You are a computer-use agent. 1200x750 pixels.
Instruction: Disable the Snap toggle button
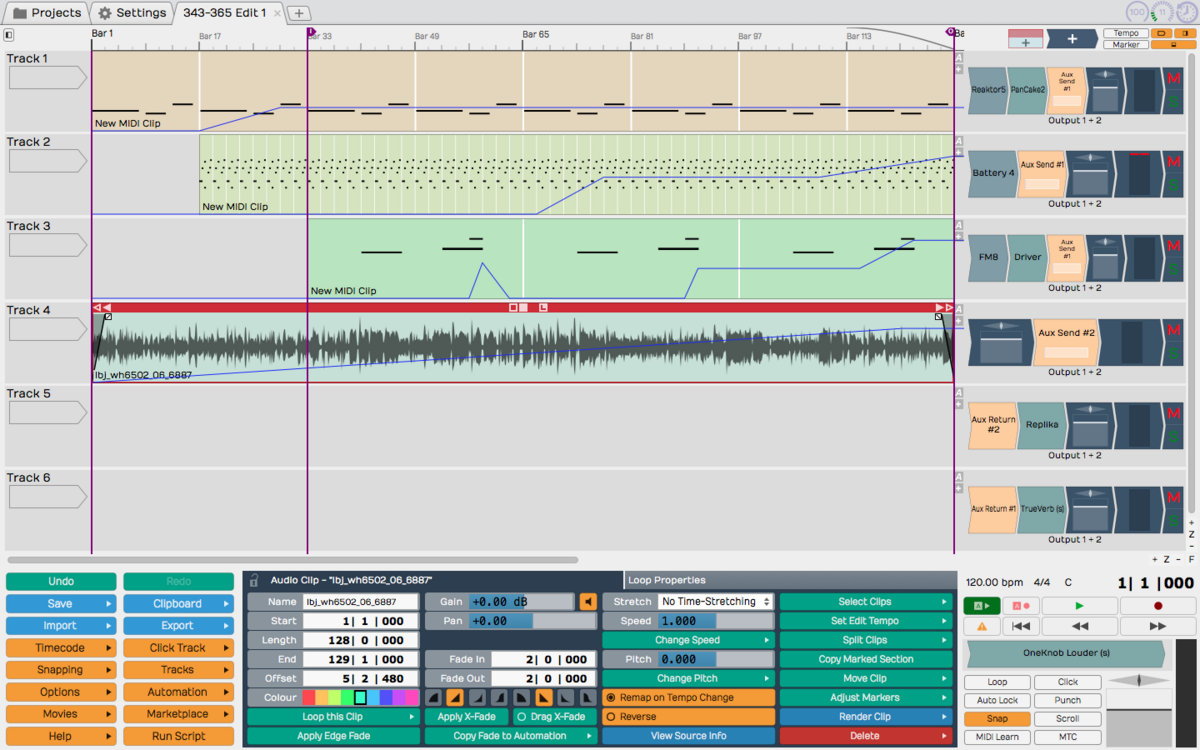(x=997, y=719)
